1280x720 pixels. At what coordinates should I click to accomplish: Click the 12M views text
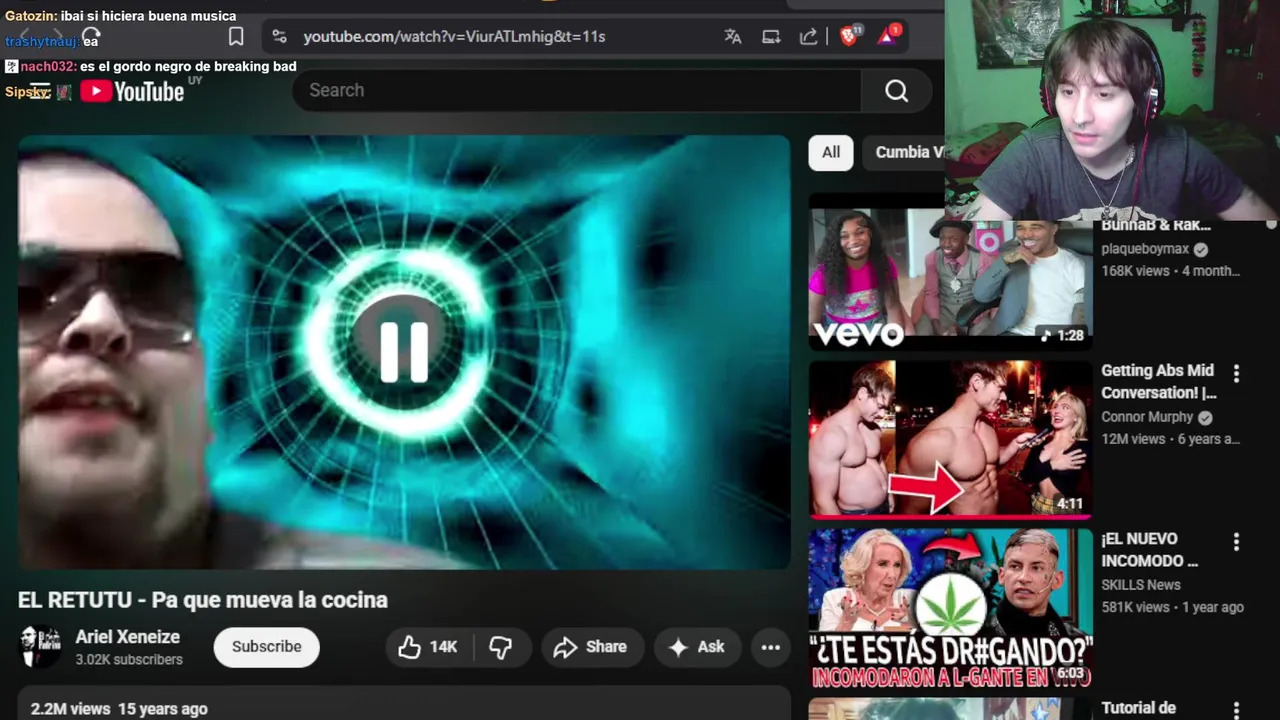(1133, 439)
